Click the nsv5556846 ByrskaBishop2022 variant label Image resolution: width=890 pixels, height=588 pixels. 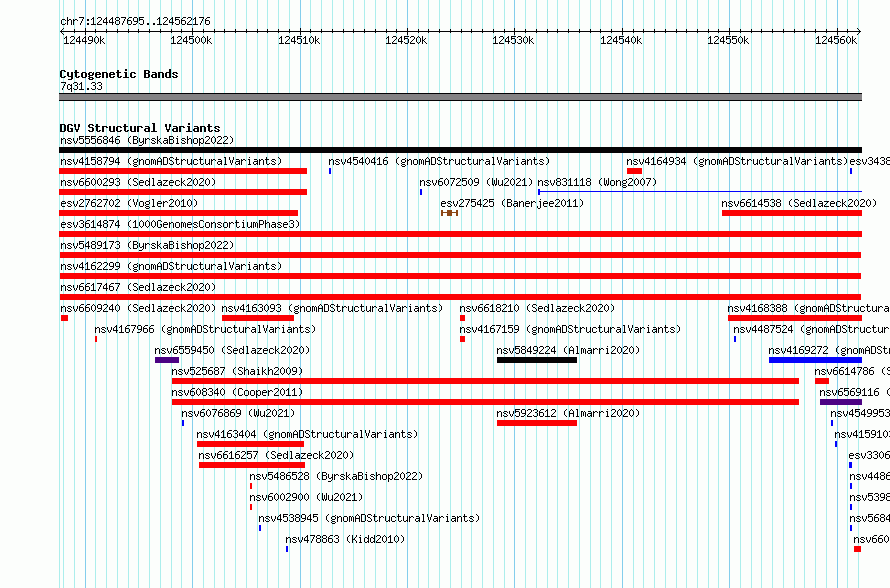click(147, 140)
